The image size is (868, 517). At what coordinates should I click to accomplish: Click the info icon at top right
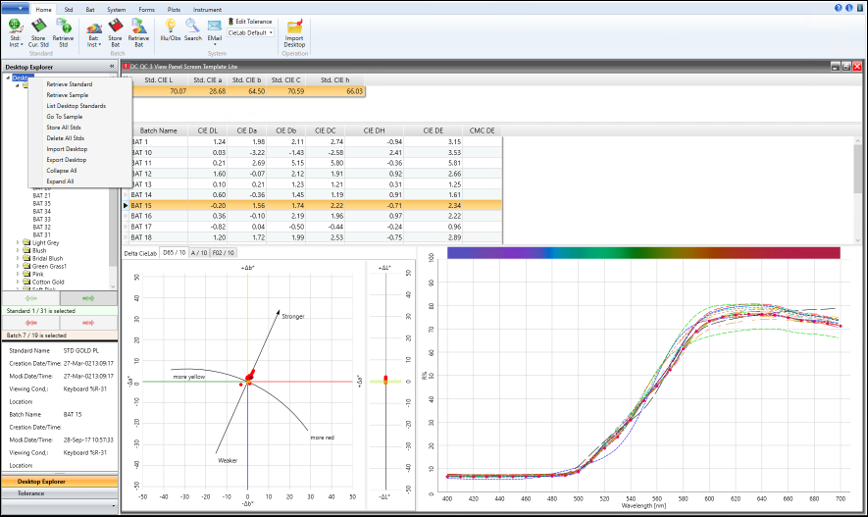849,8
